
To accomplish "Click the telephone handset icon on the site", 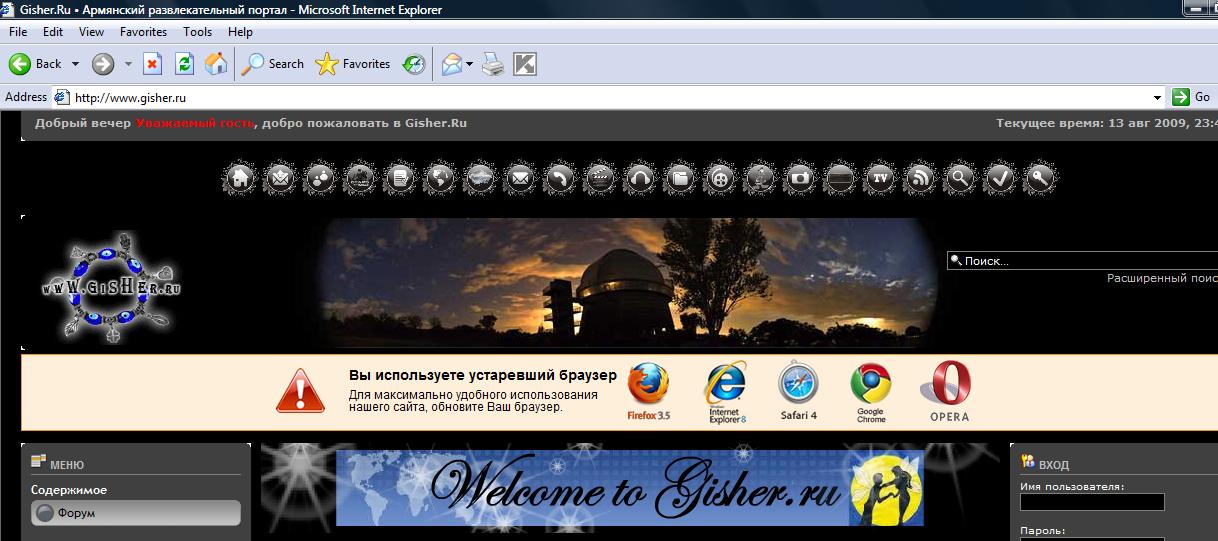I will tap(560, 179).
